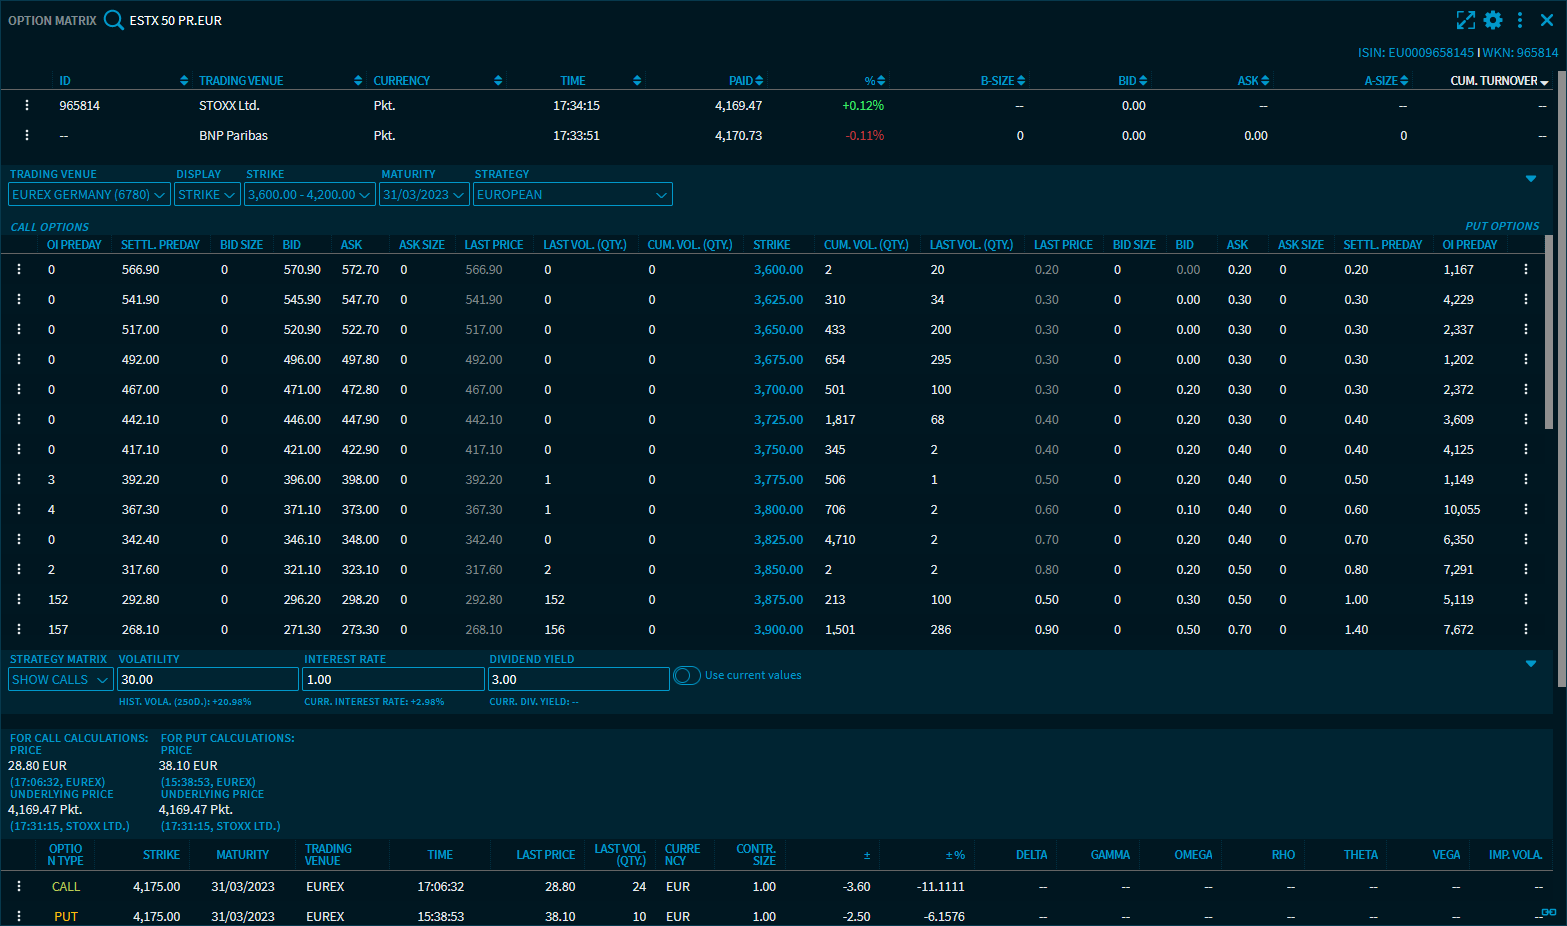Viewport: 1567px width, 926px height.
Task: Open the settings gear icon
Action: click(1493, 20)
